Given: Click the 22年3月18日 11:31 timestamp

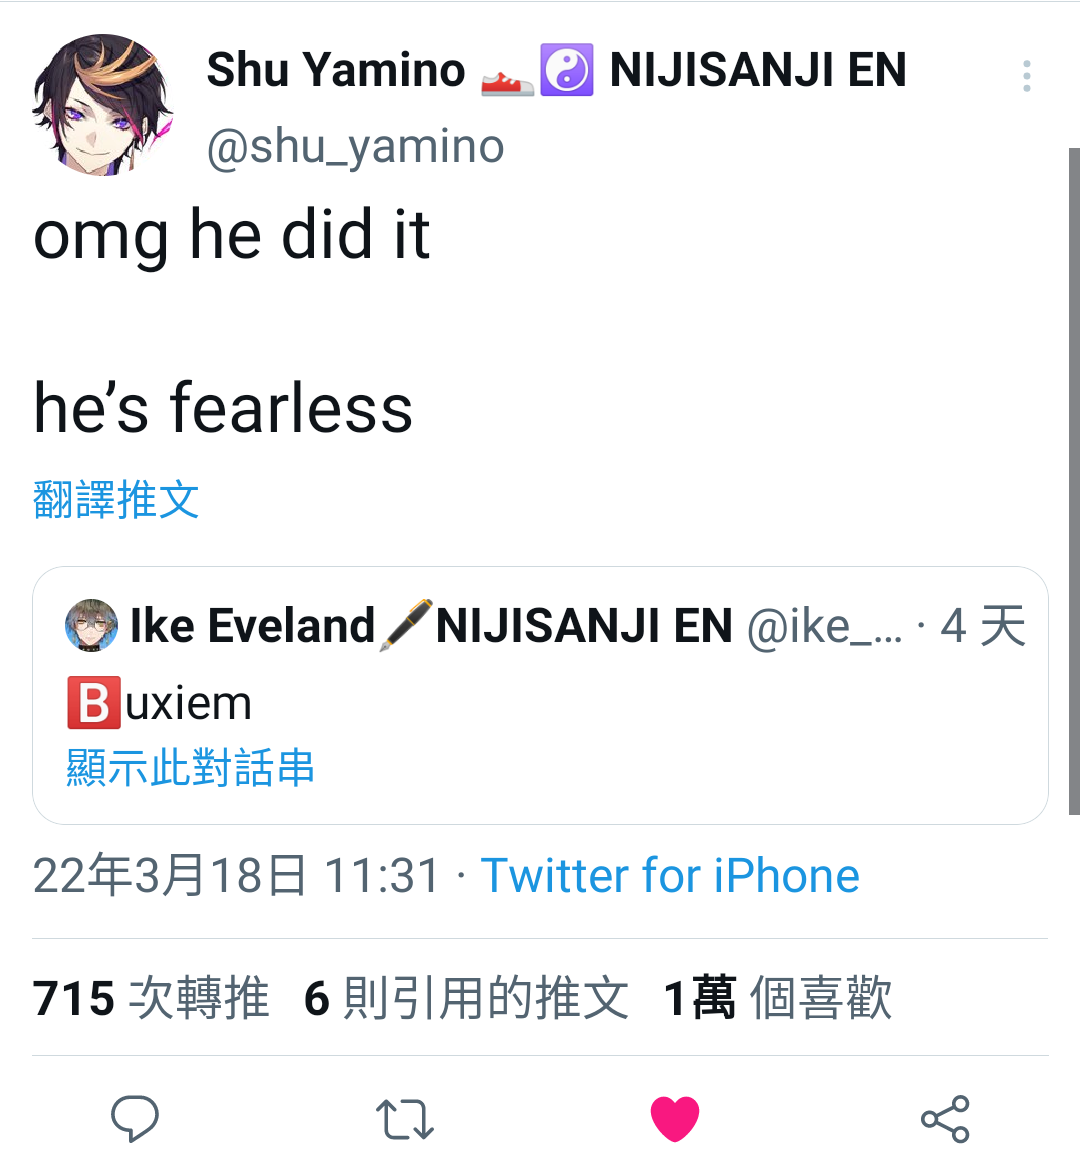Looking at the screenshot, I should (x=236, y=875).
